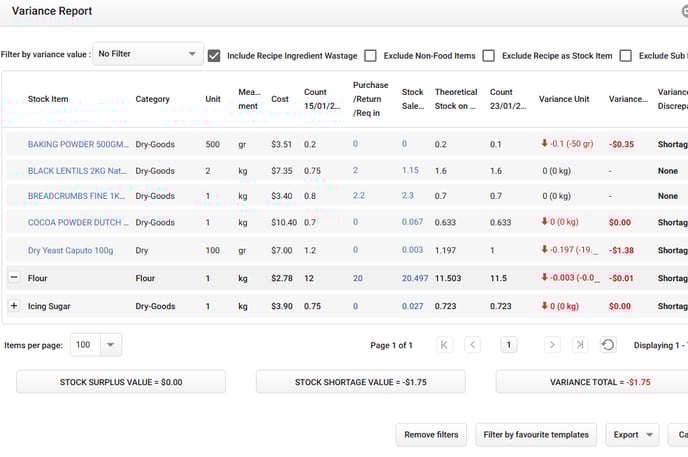Sort by Cost column header
The height and width of the screenshot is (457, 688).
pyautogui.click(x=280, y=99)
